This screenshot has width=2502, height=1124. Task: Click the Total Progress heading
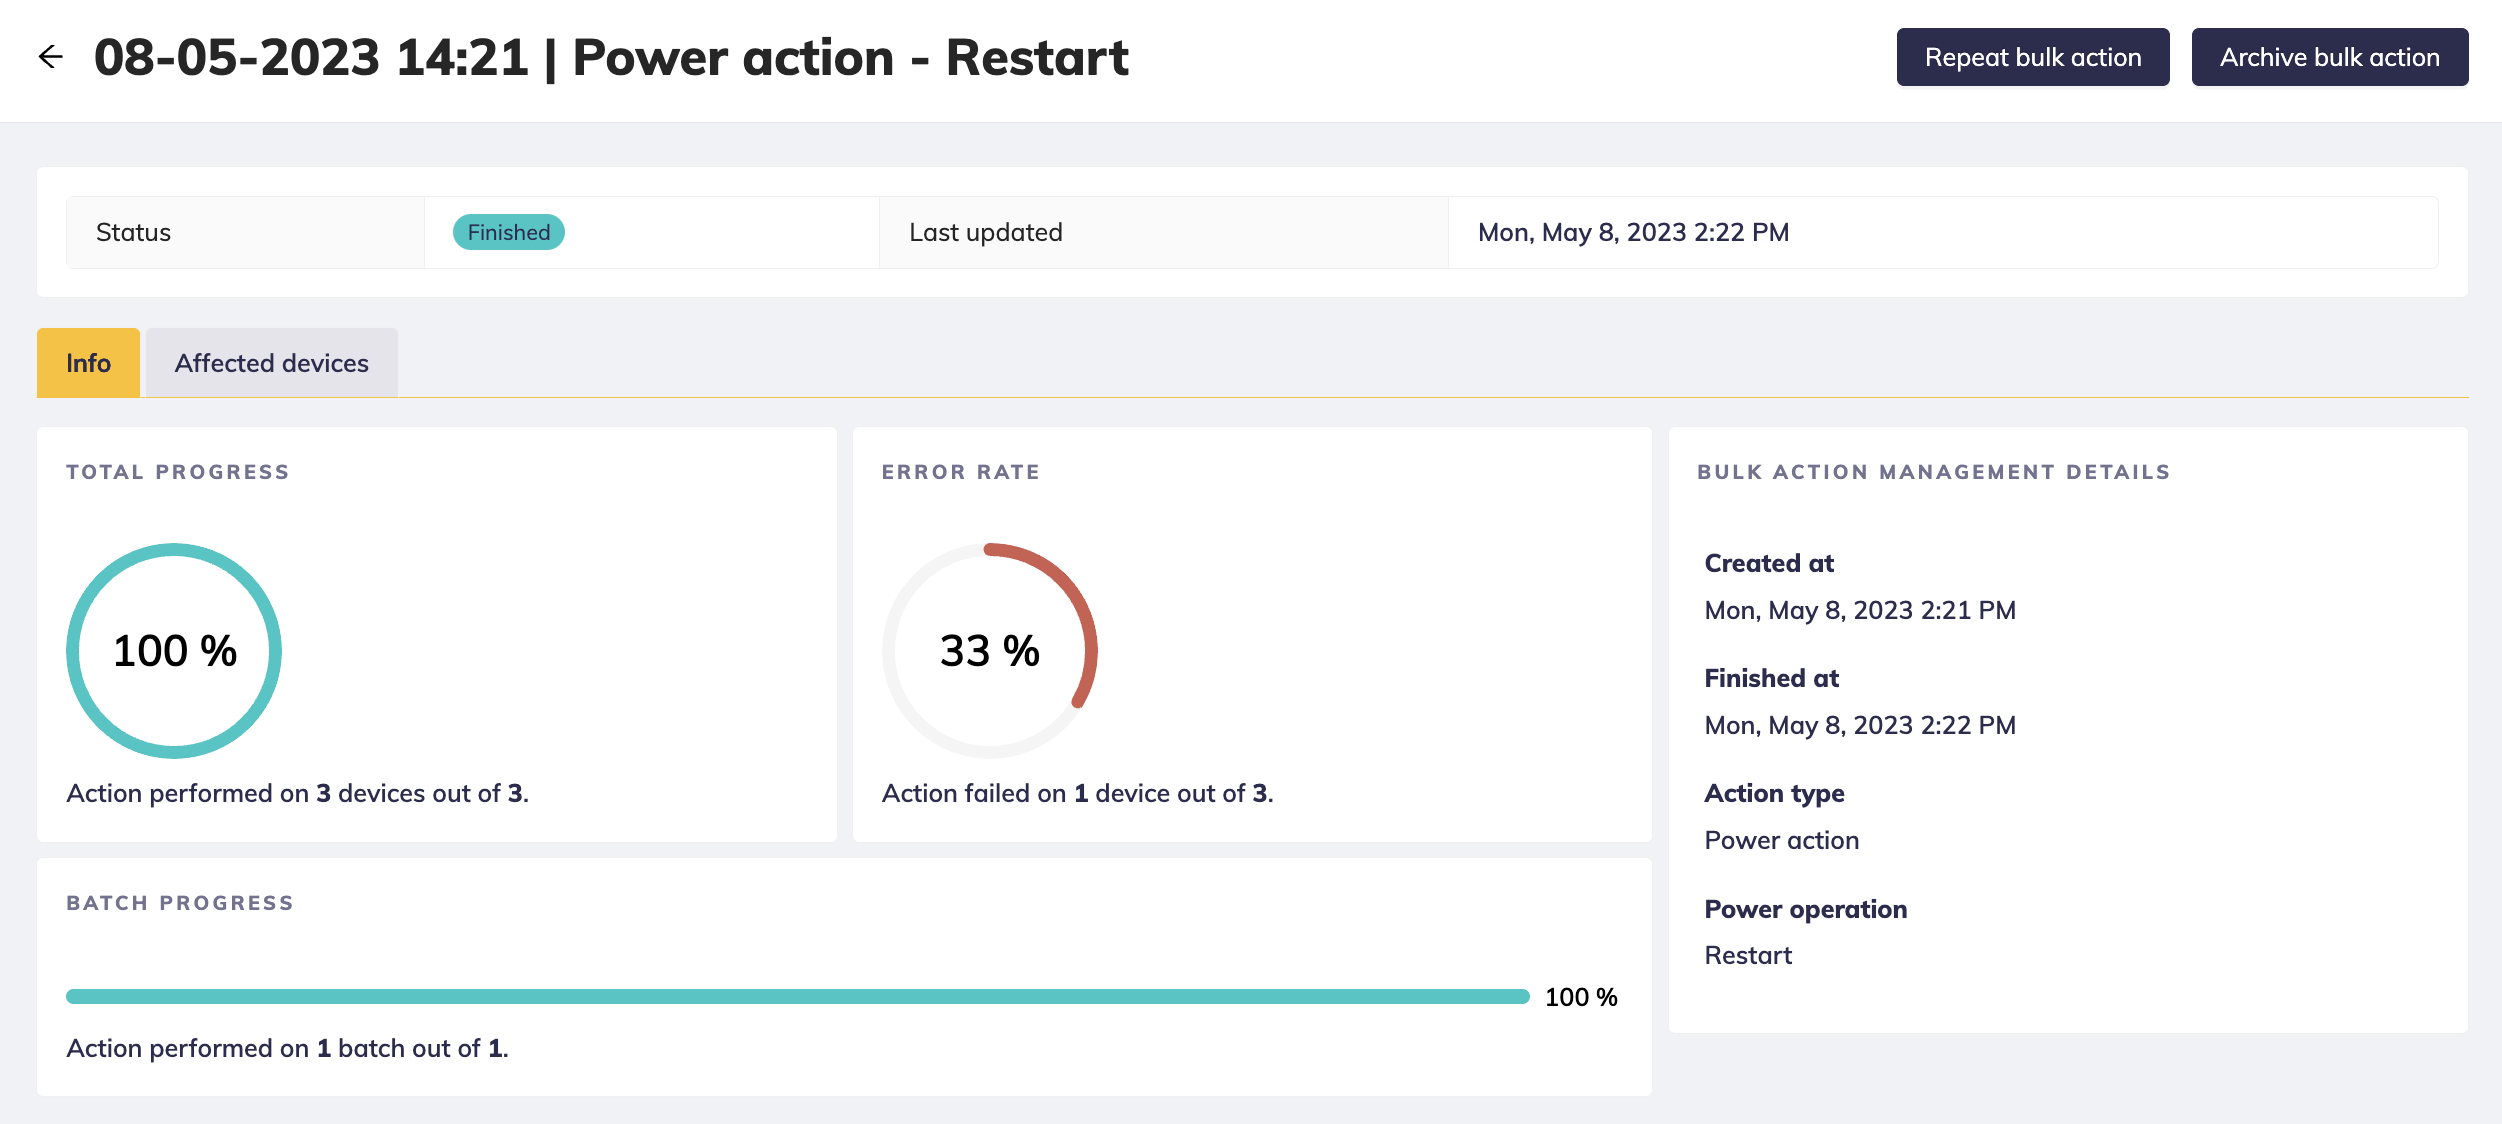click(178, 472)
